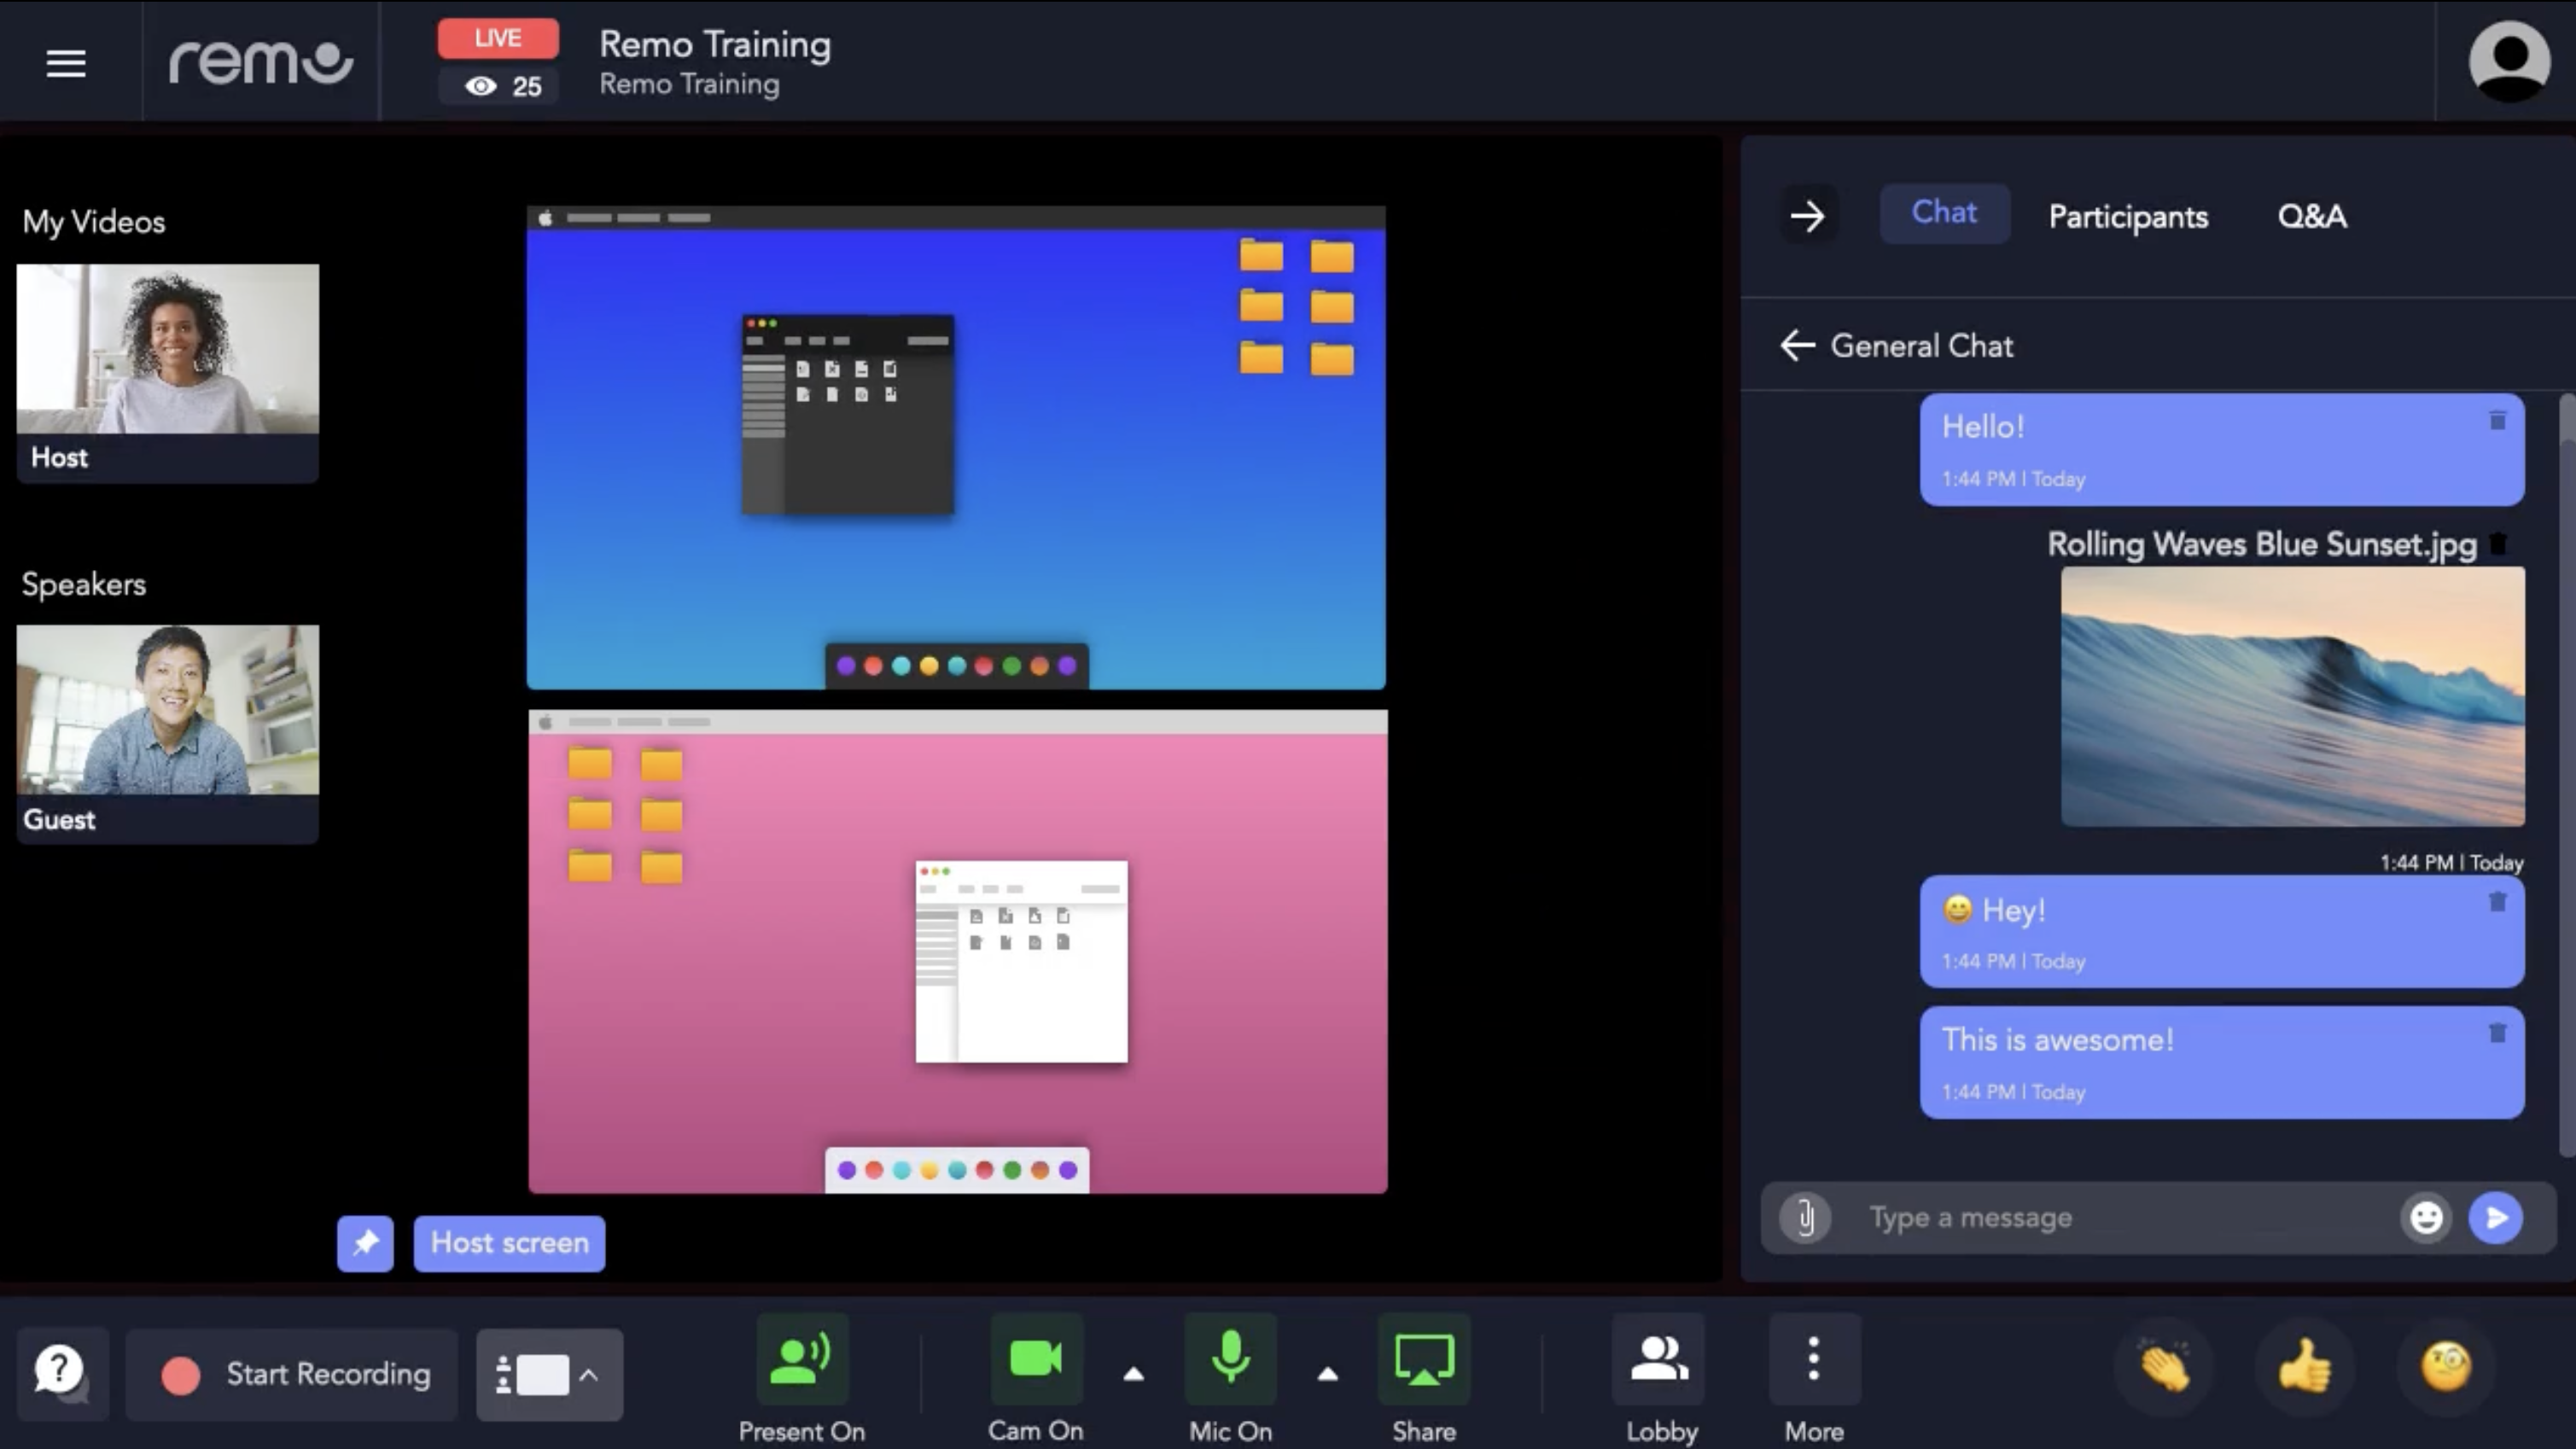Switch to the Participants tab
The width and height of the screenshot is (2576, 1449).
2128,216
